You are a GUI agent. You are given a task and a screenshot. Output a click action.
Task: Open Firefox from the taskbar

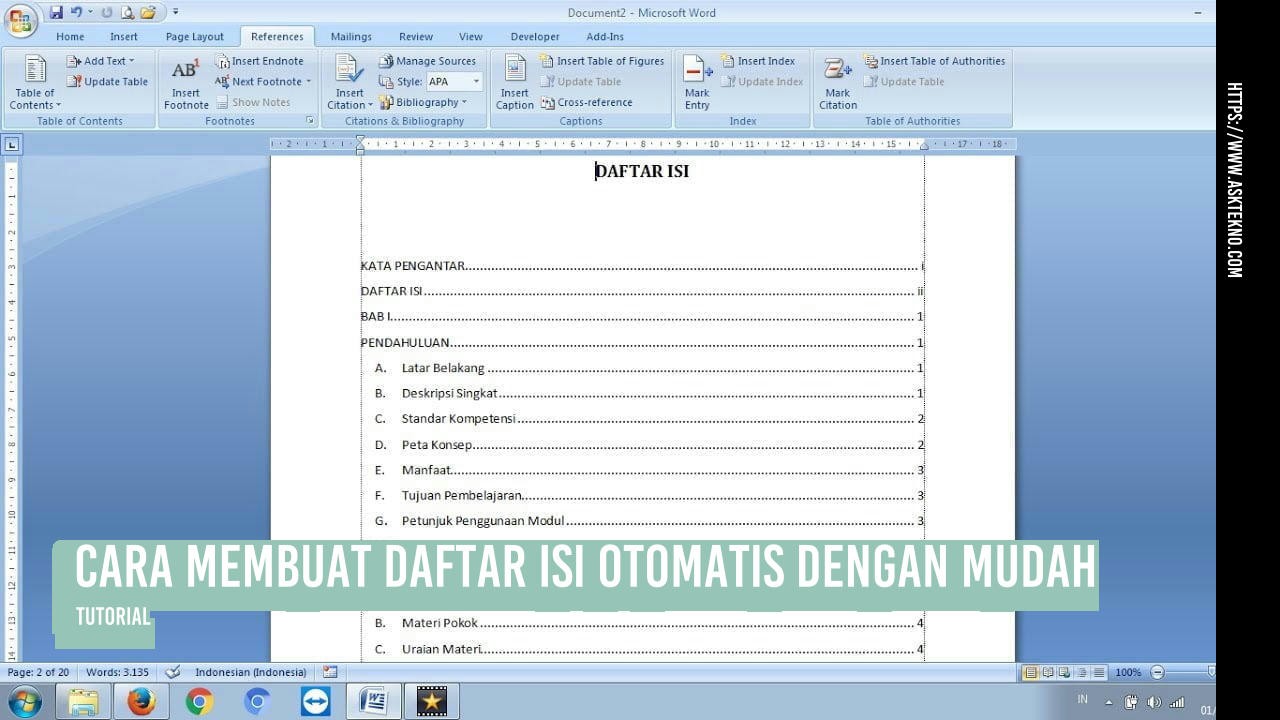(141, 701)
